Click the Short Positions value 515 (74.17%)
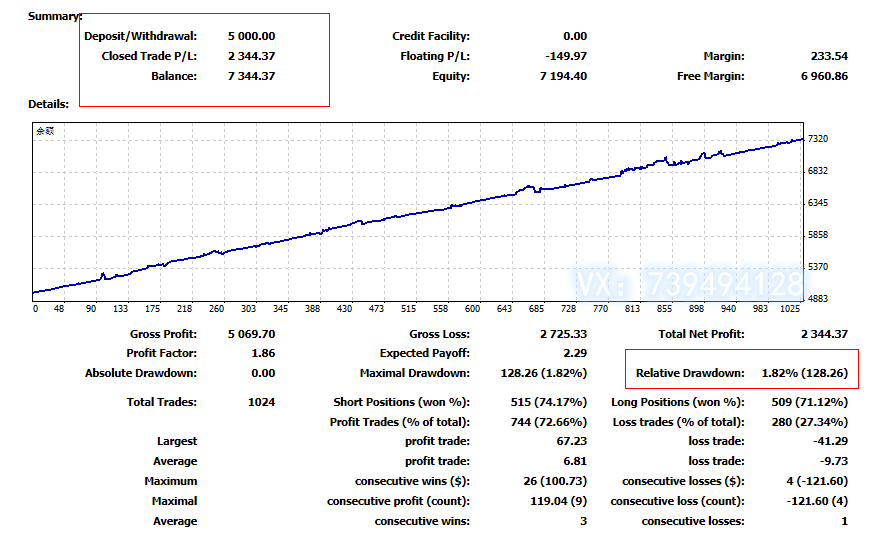The image size is (886, 533). (x=548, y=402)
